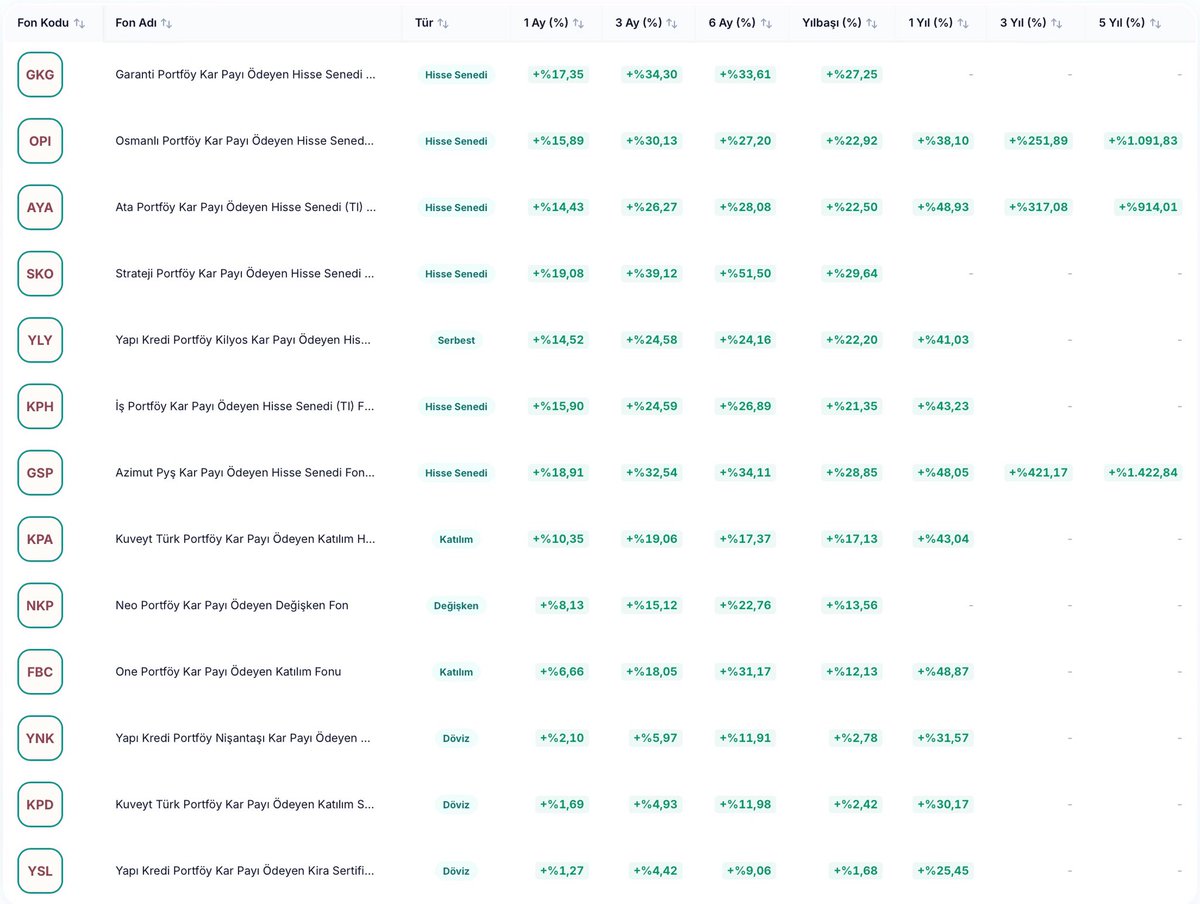Sort by 3 Ay (%) column arrows
Viewport: 1200px width, 904px height.
pos(672,23)
